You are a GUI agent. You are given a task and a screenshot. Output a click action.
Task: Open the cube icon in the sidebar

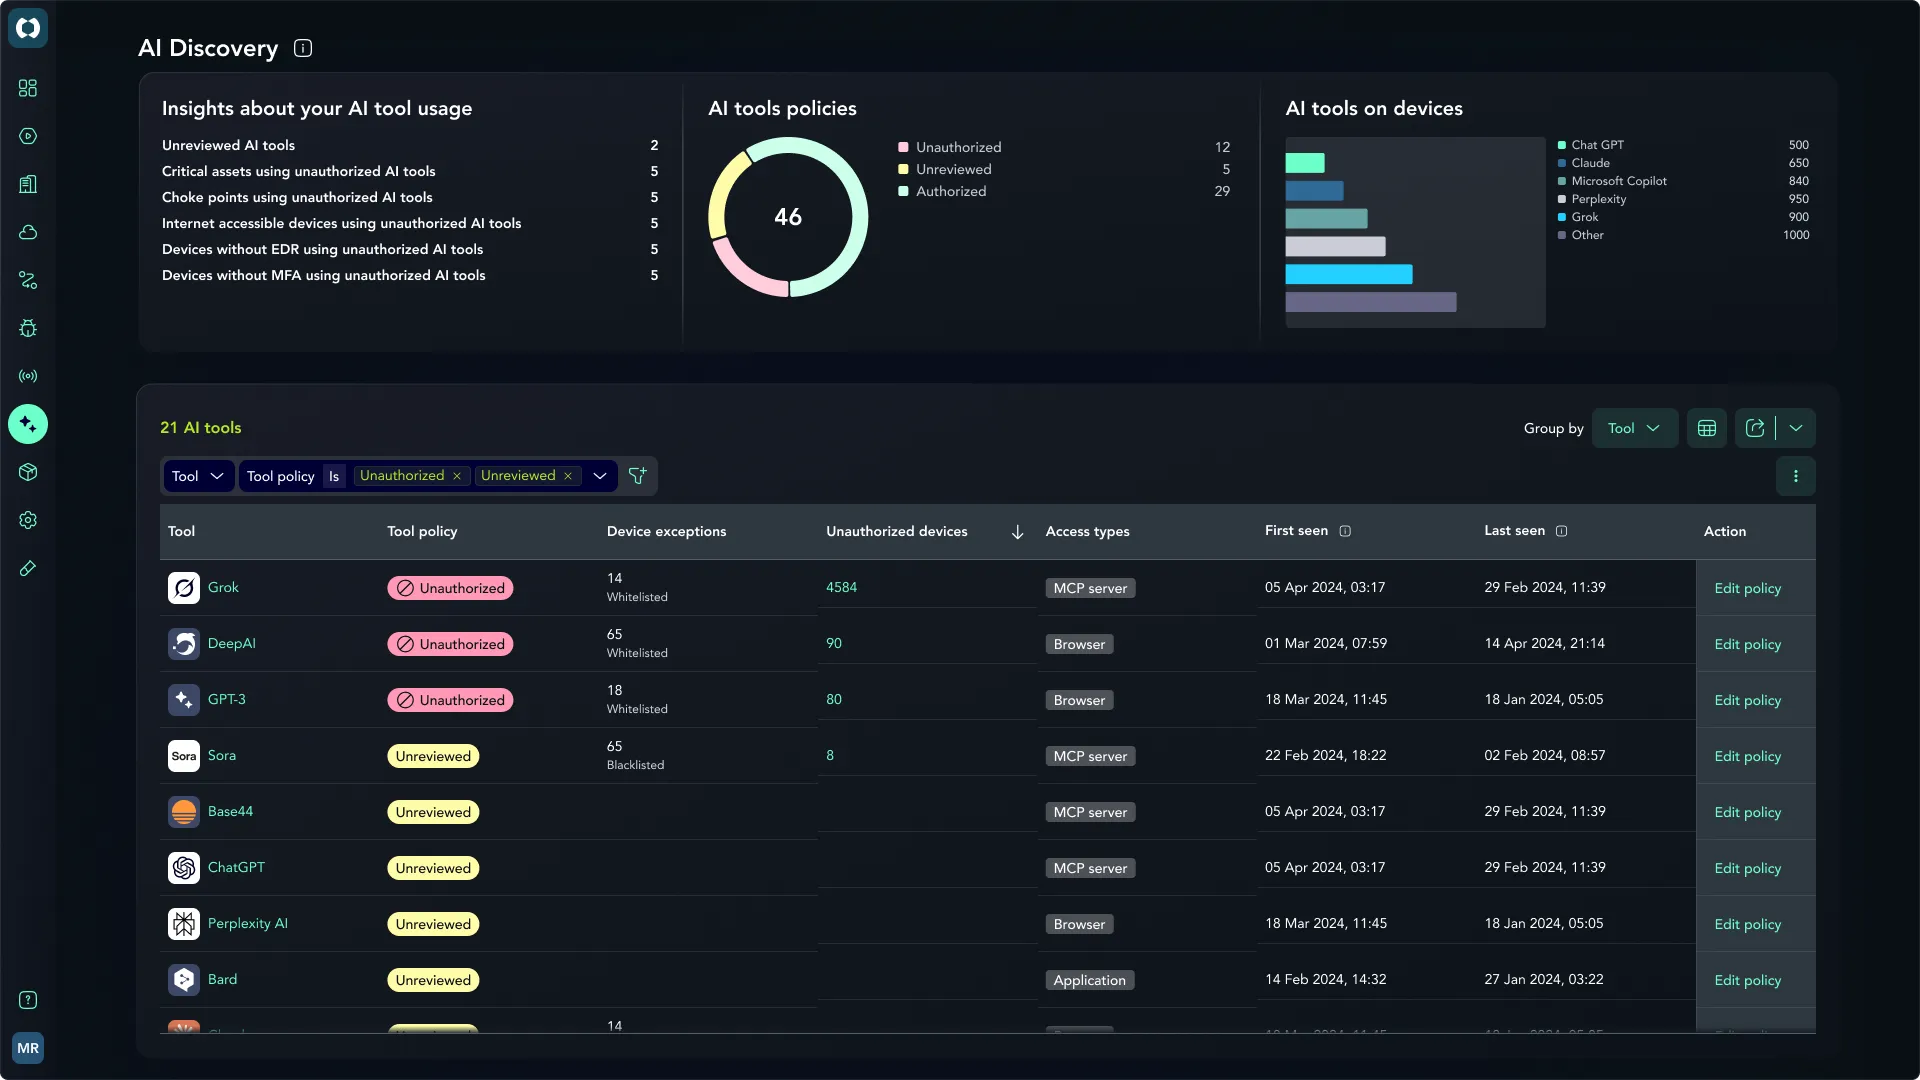coord(28,472)
